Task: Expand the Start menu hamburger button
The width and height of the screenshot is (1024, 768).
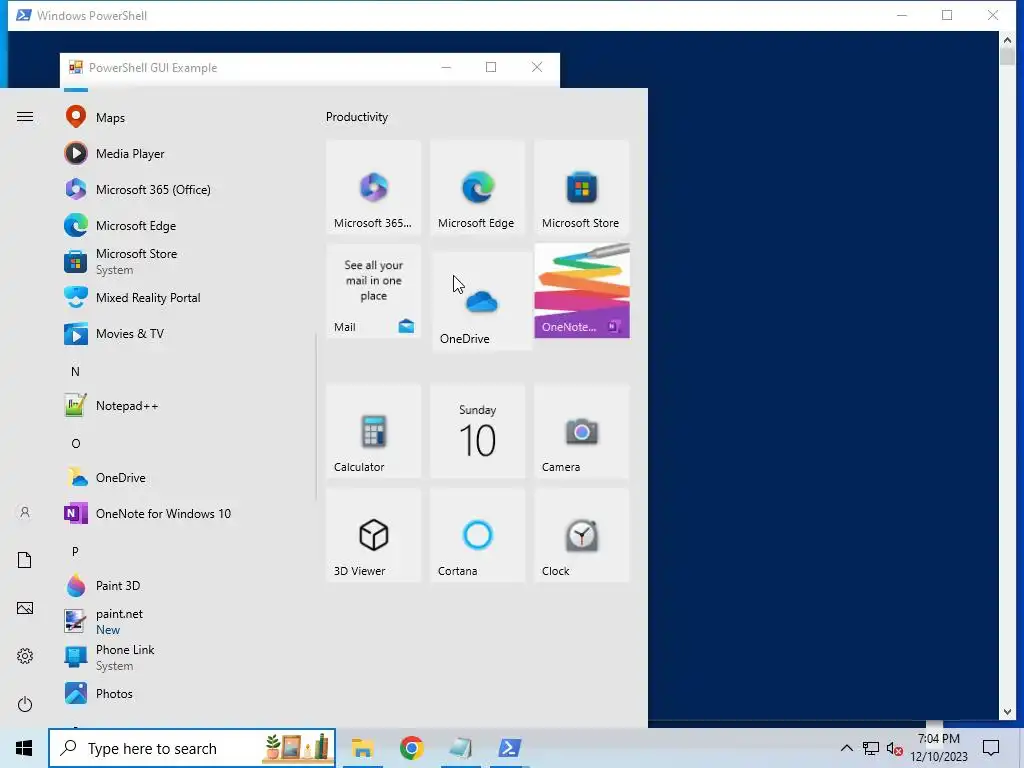Action: tap(25, 117)
